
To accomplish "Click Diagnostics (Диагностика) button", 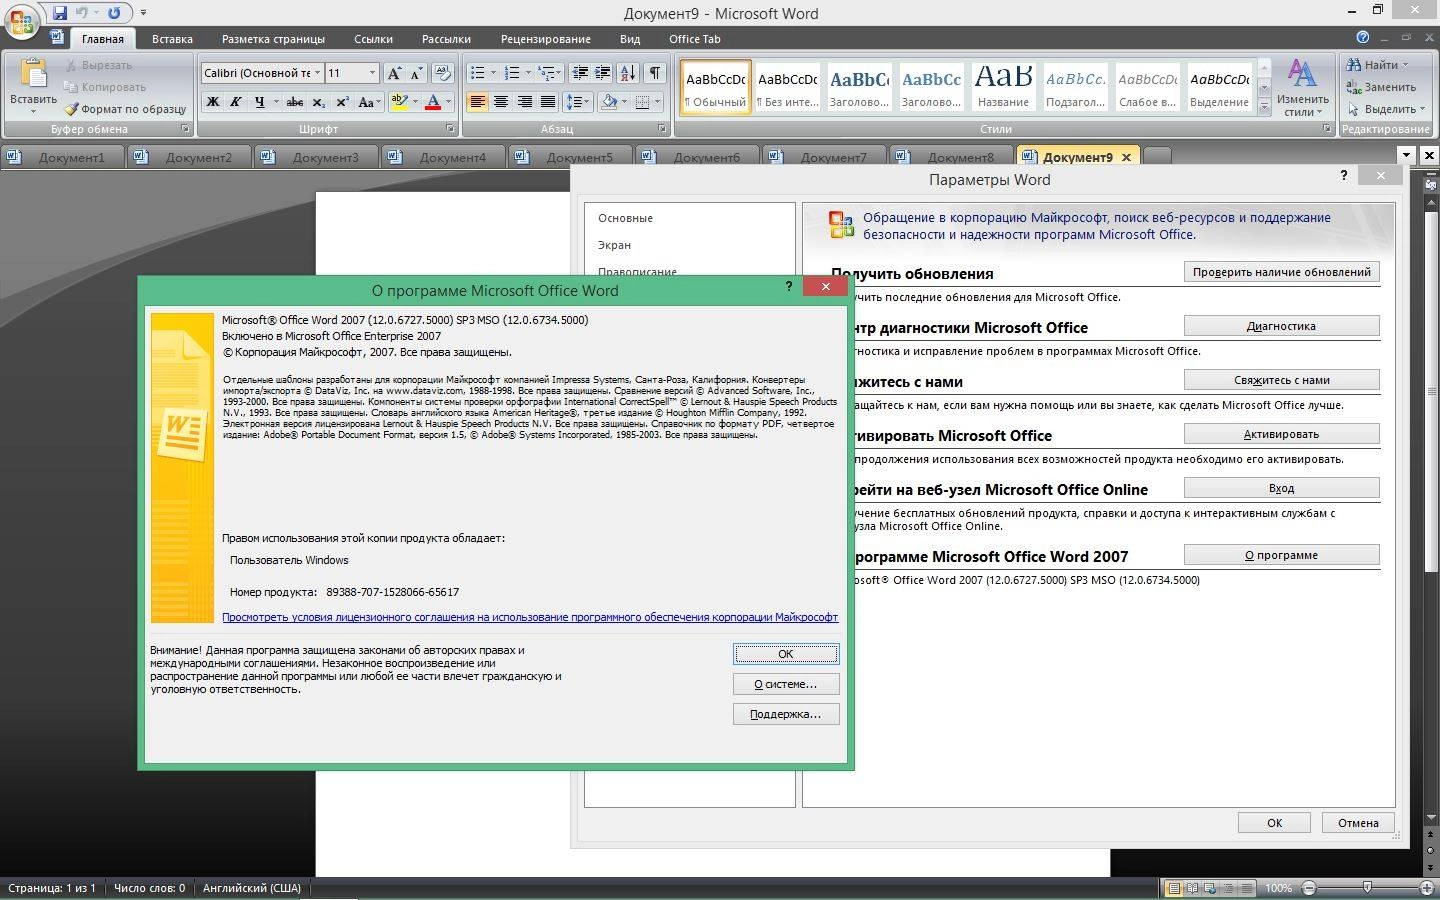I will [1281, 326].
